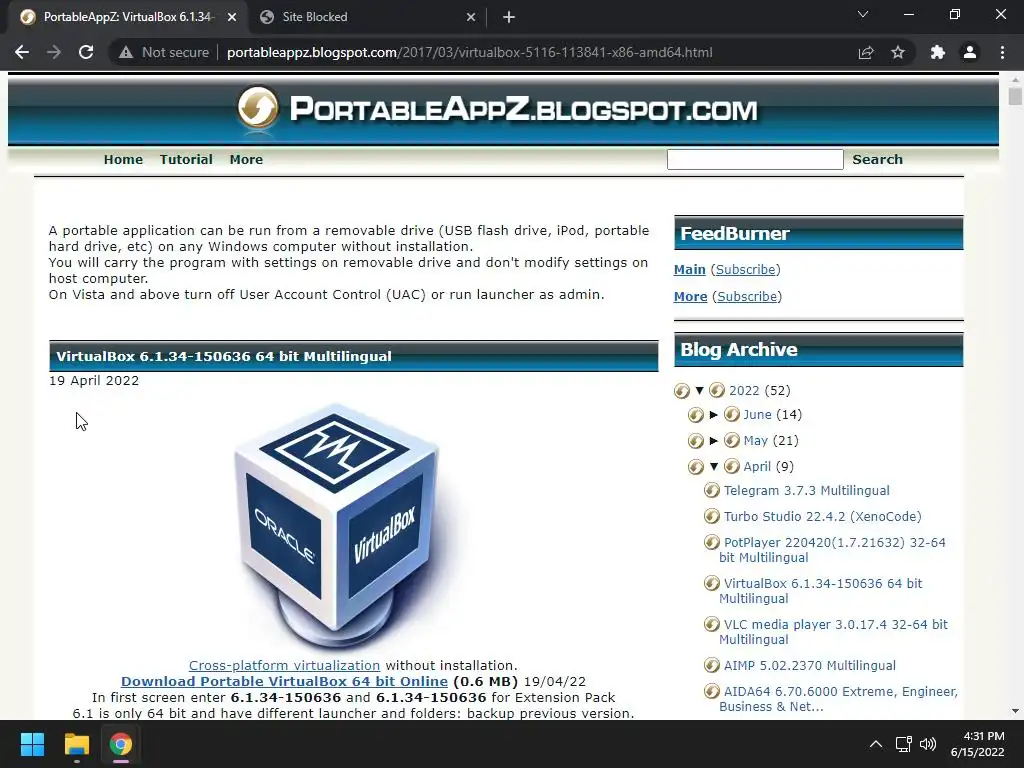This screenshot has height=768, width=1024.
Task: Open VirtualBox 6.1.34-150636 archive link
Action: click(821, 591)
